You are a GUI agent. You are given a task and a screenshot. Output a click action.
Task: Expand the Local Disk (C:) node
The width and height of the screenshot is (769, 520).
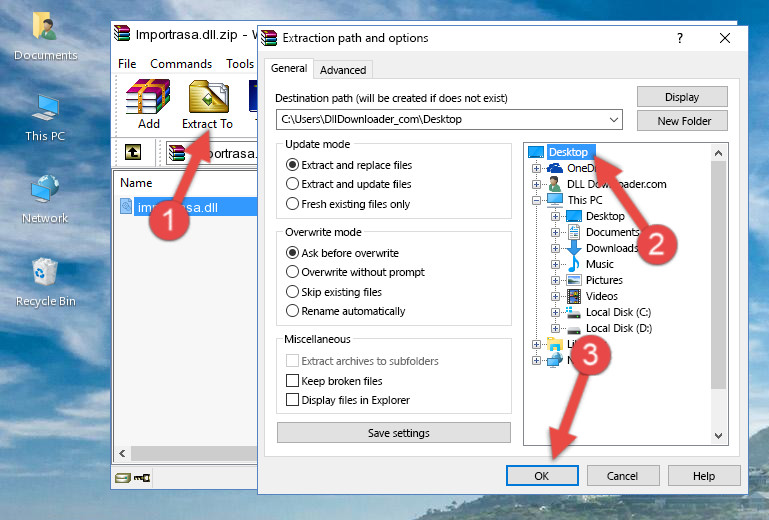[x=555, y=312]
